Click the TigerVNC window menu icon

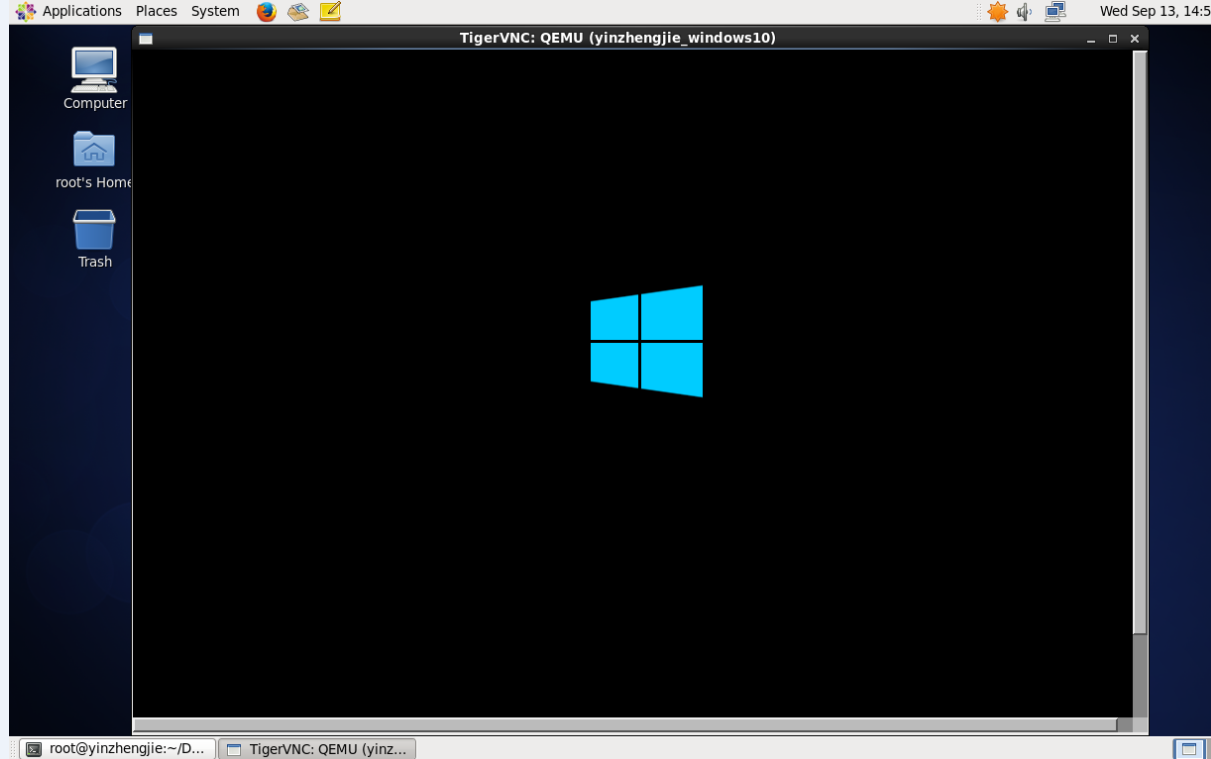[146, 38]
